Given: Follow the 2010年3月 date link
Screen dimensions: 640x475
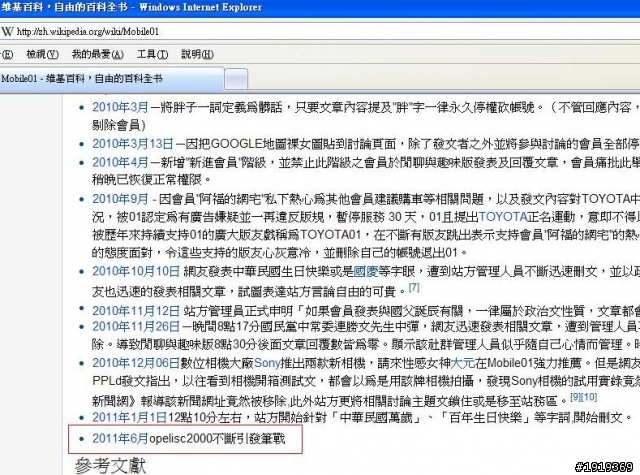Looking at the screenshot, I should (x=120, y=107).
